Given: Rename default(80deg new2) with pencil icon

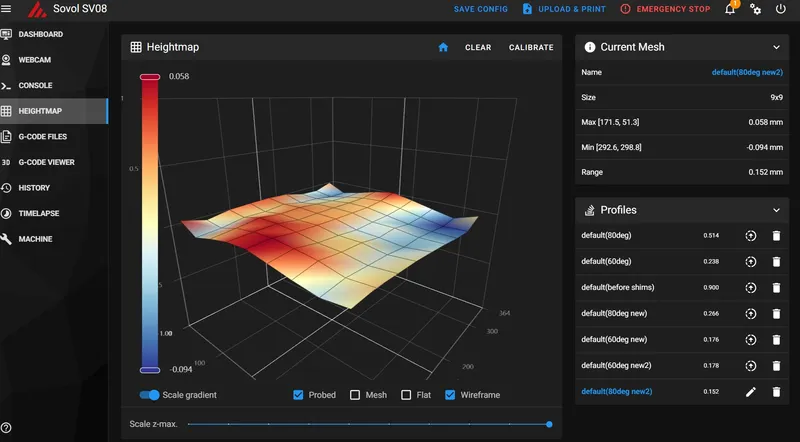Looking at the screenshot, I should point(751,391).
